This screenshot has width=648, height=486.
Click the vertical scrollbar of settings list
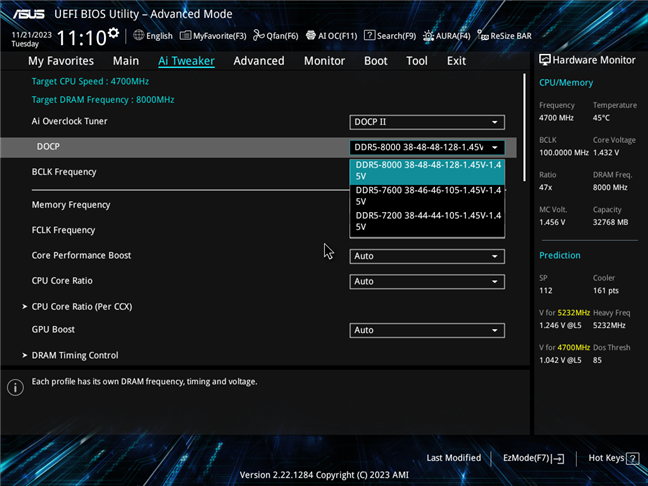pyautogui.click(x=524, y=127)
